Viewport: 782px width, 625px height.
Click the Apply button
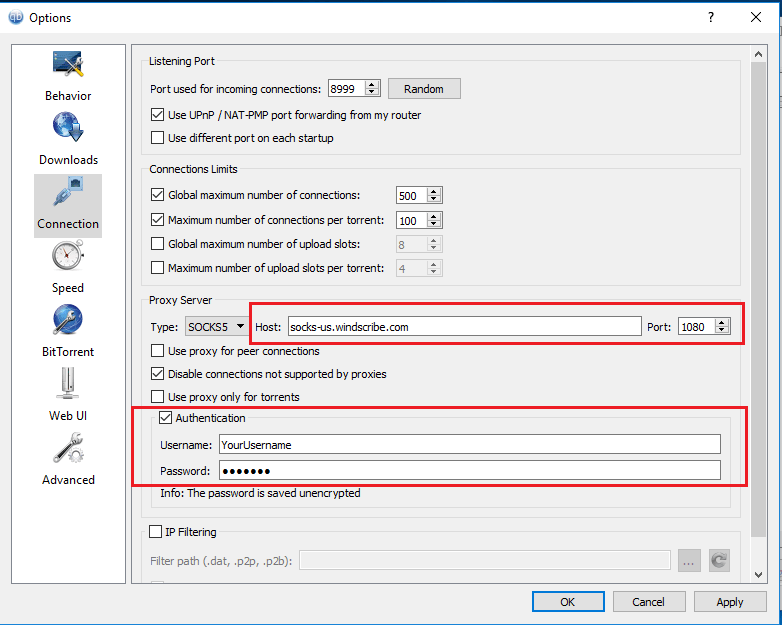click(730, 602)
